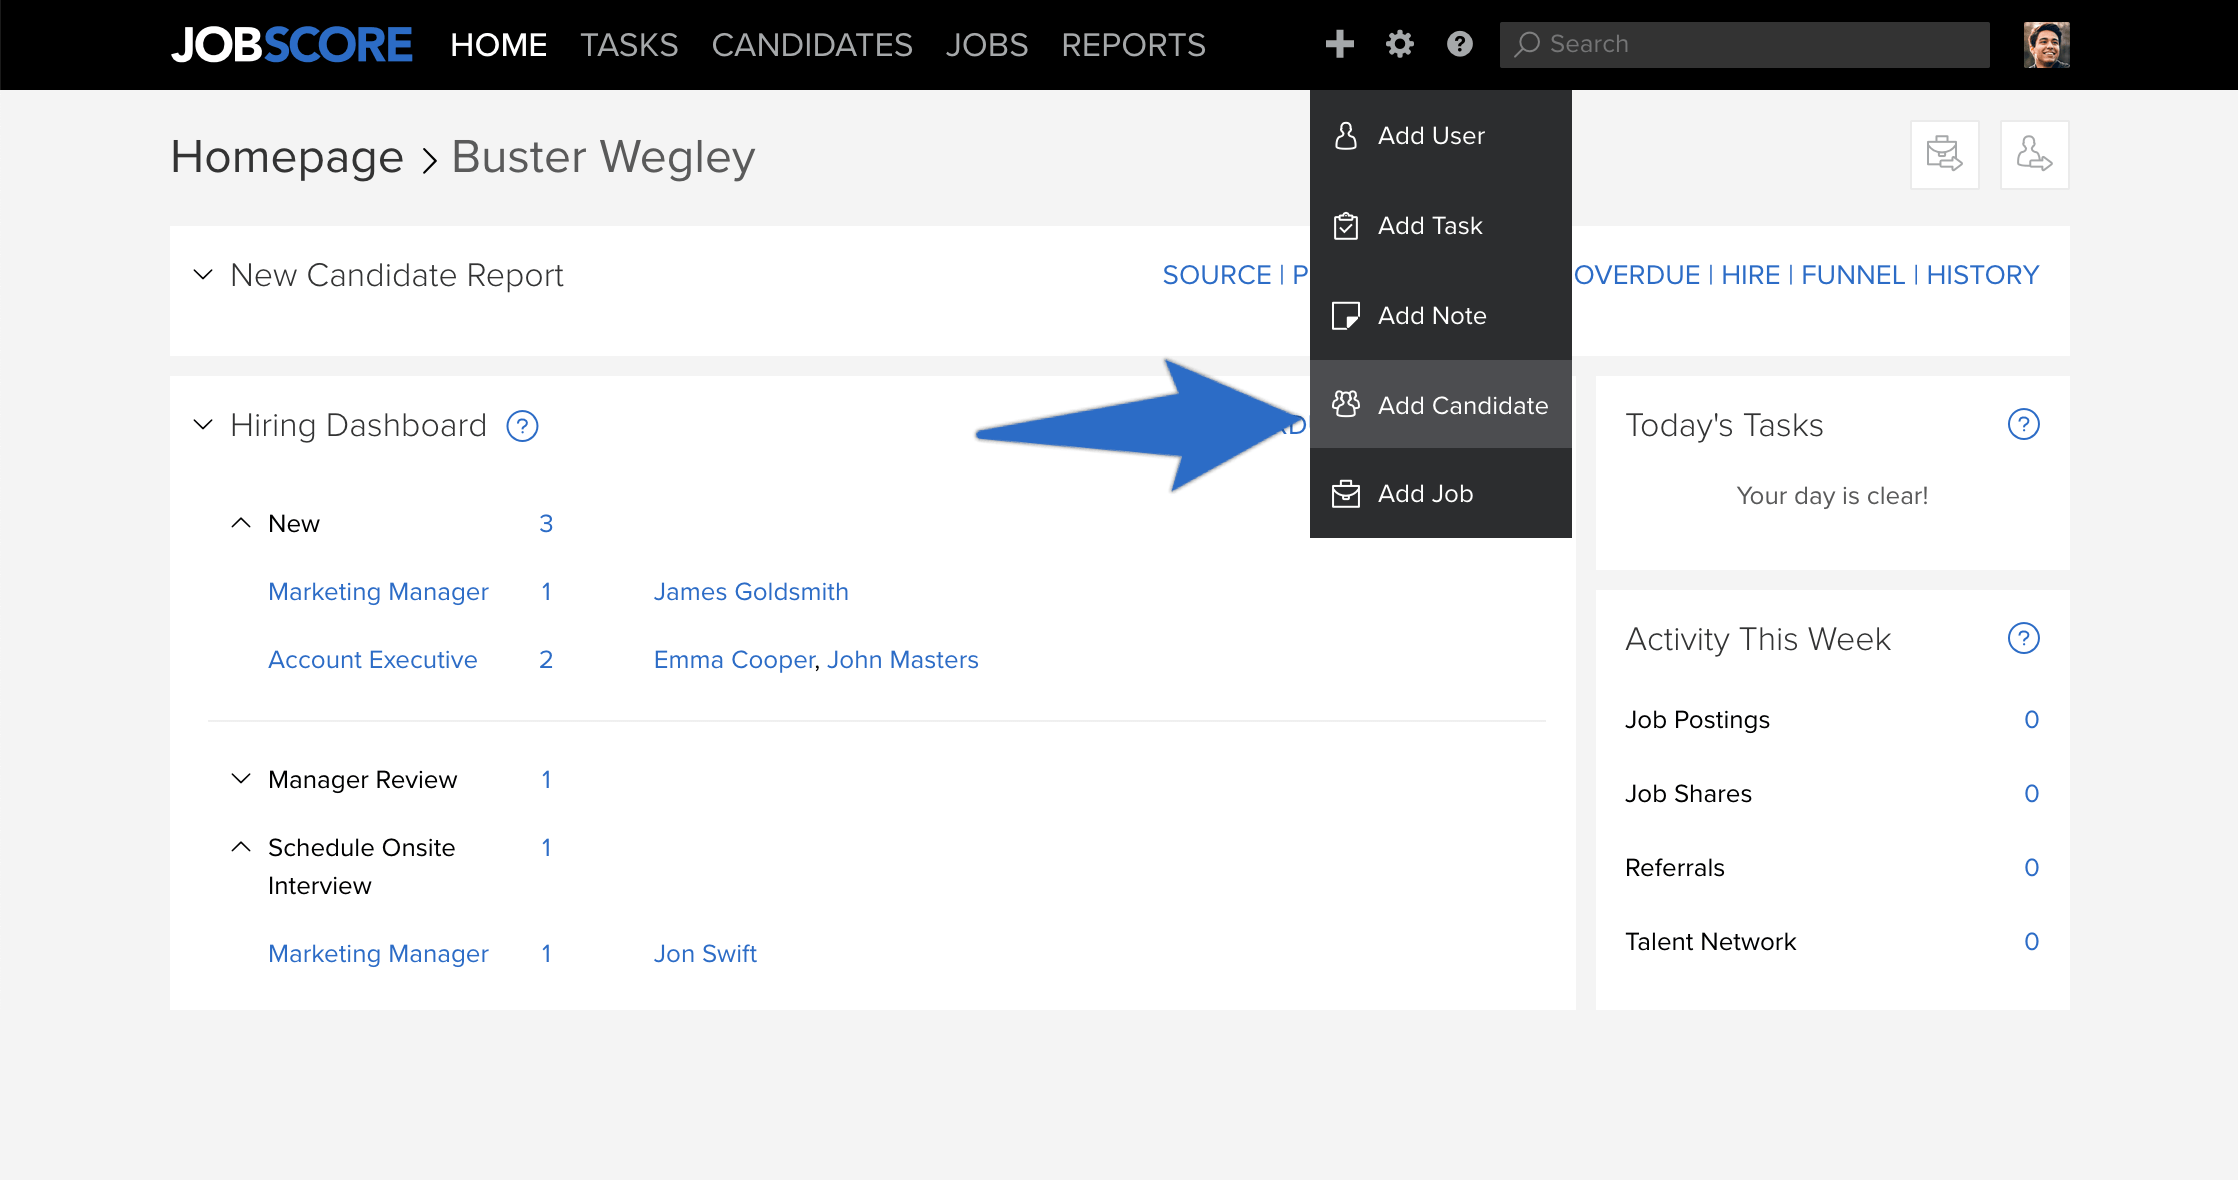Expand the Manager Review stage

pyautogui.click(x=241, y=779)
